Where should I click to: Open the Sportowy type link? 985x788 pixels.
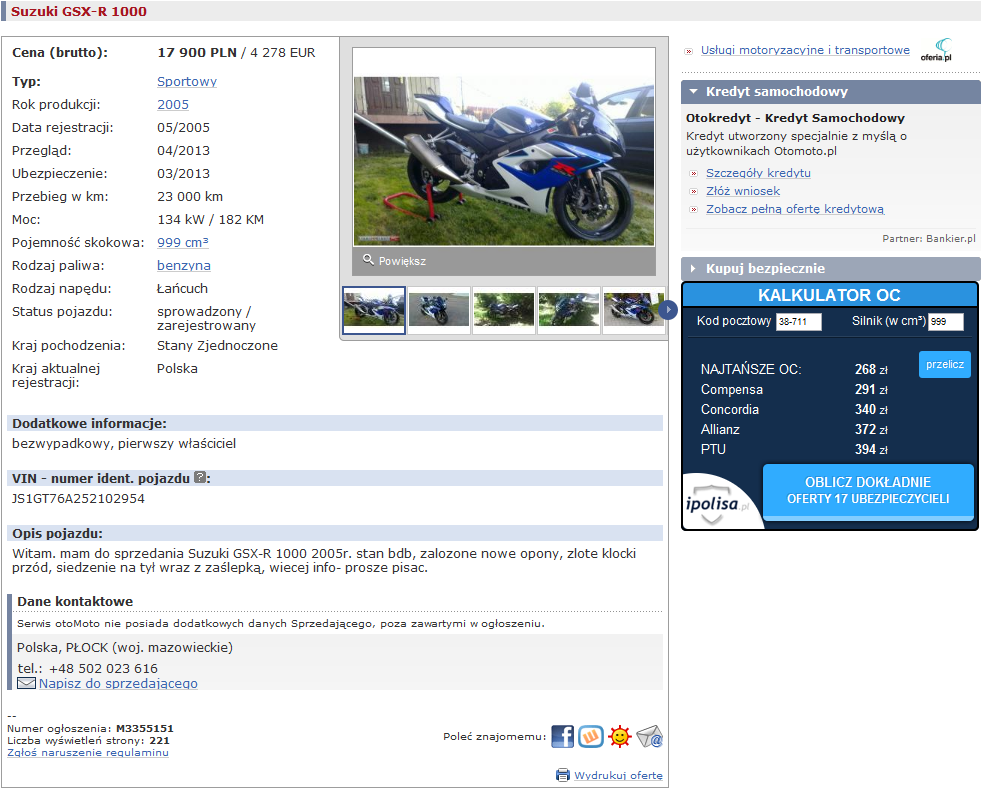(187, 82)
